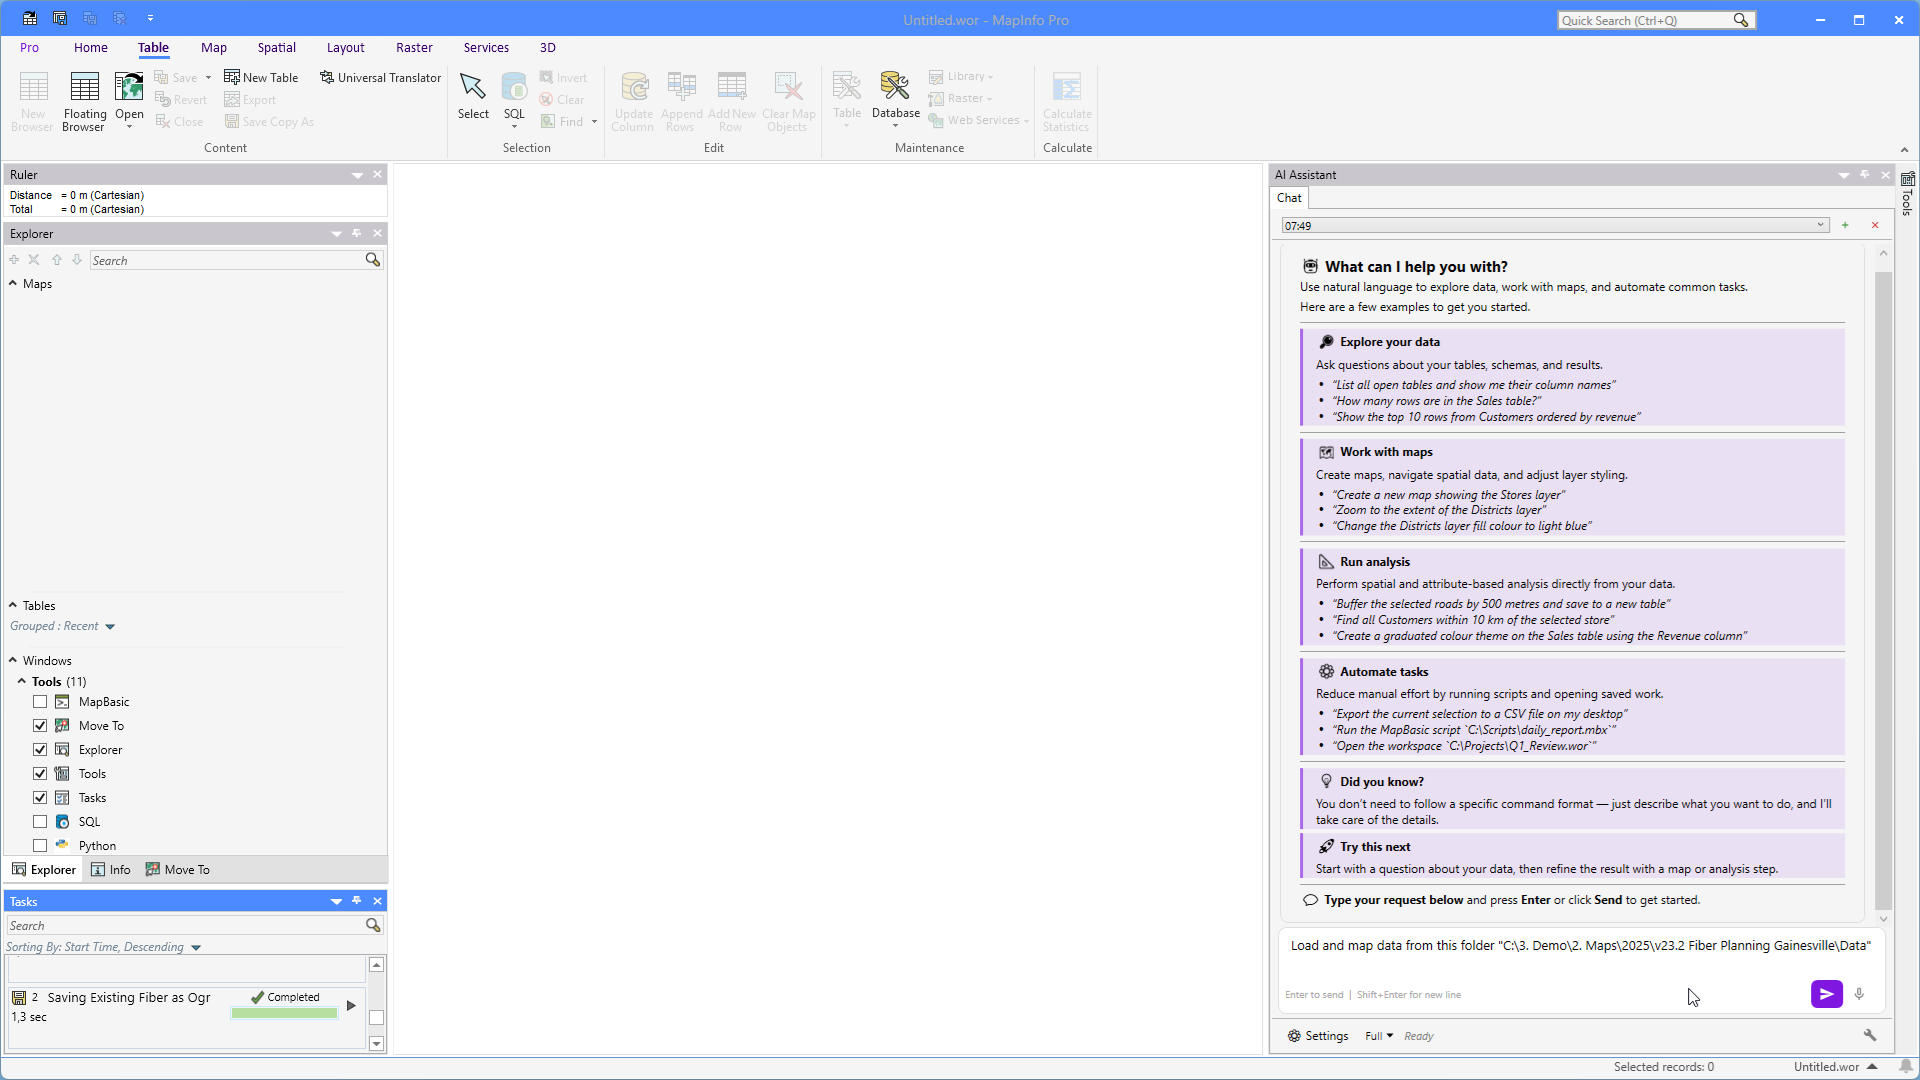The height and width of the screenshot is (1080, 1920).
Task: Uncheck the Tasks window checkbox
Action: (x=40, y=798)
